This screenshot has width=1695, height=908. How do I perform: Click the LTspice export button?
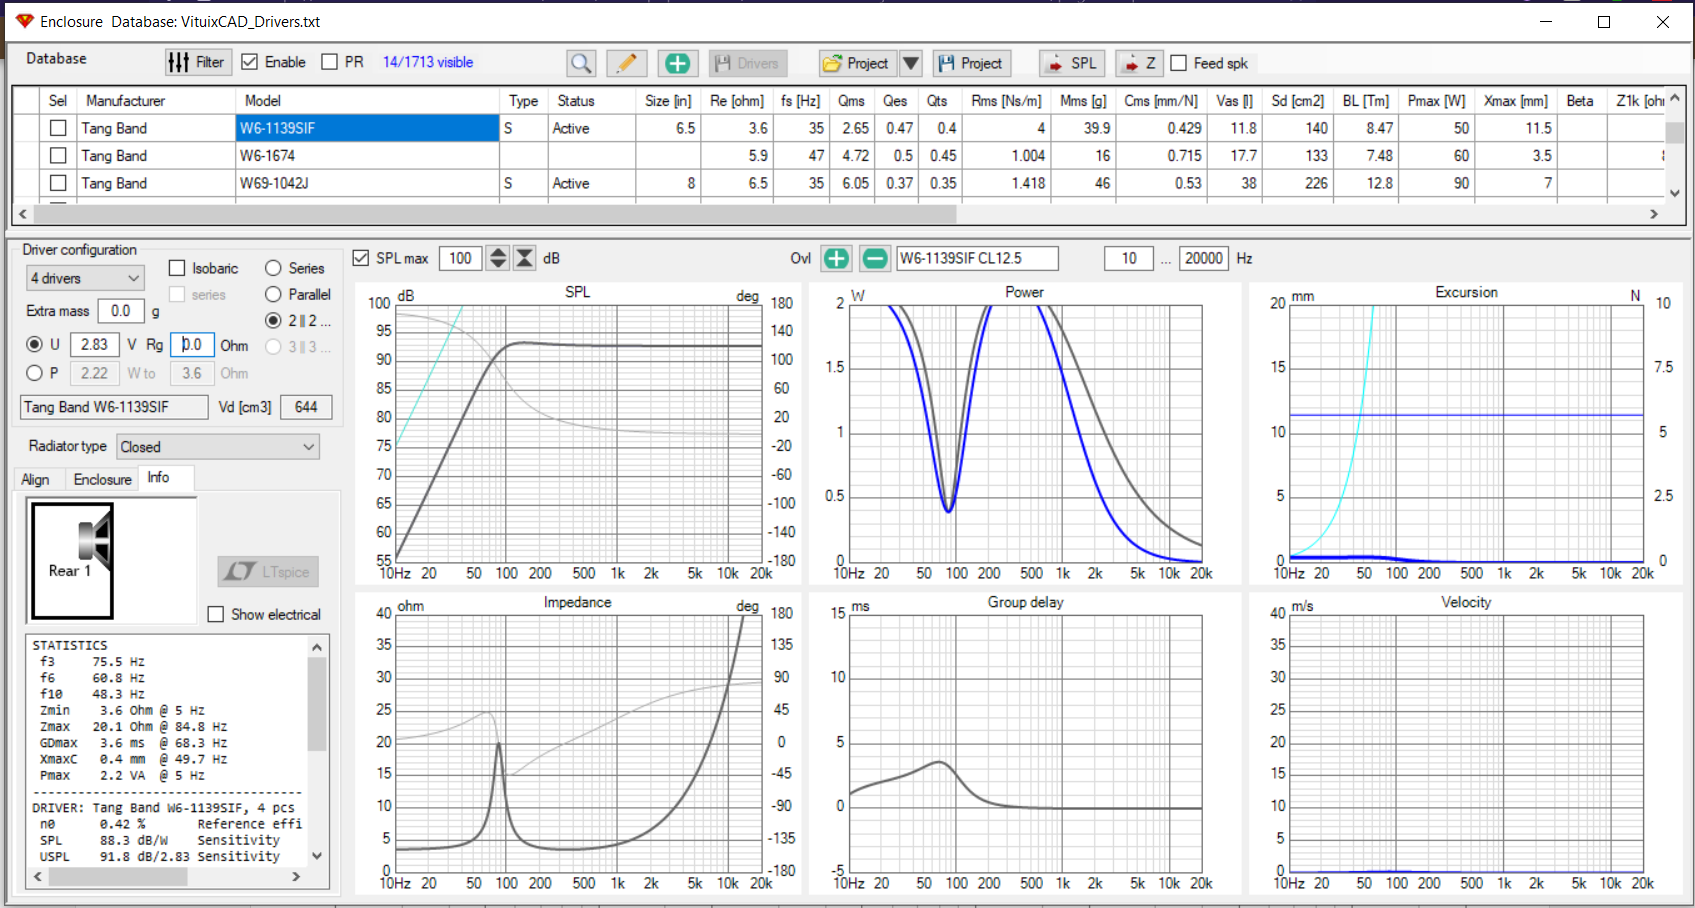[268, 572]
